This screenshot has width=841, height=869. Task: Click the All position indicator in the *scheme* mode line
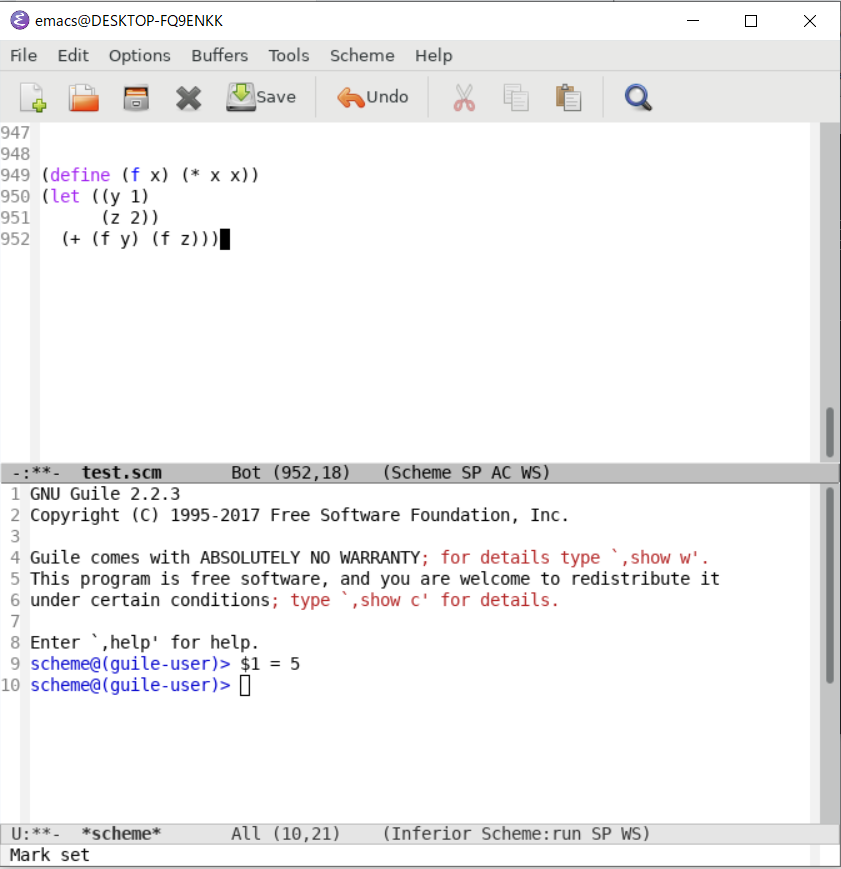tap(246, 834)
